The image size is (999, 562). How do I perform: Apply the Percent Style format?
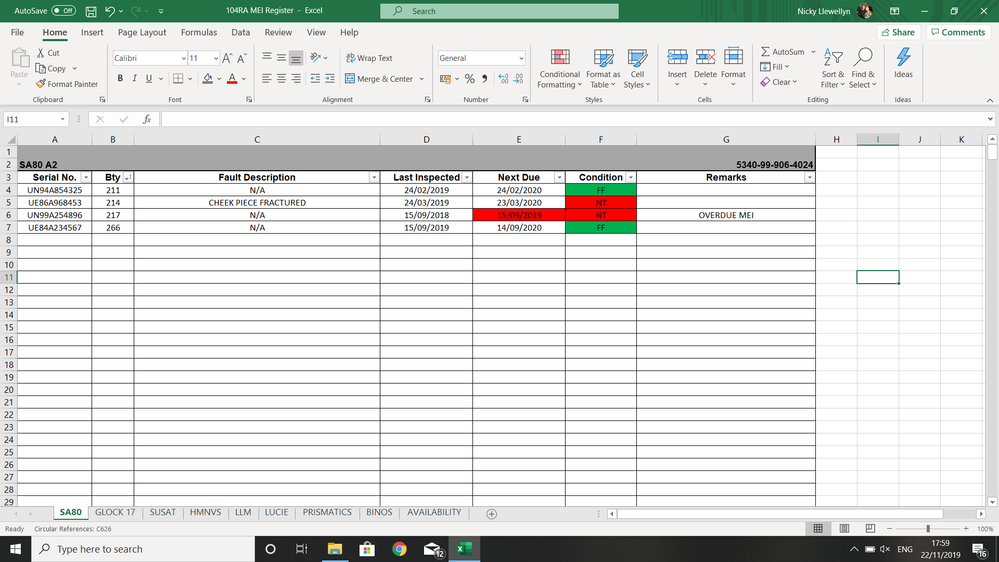[470, 78]
